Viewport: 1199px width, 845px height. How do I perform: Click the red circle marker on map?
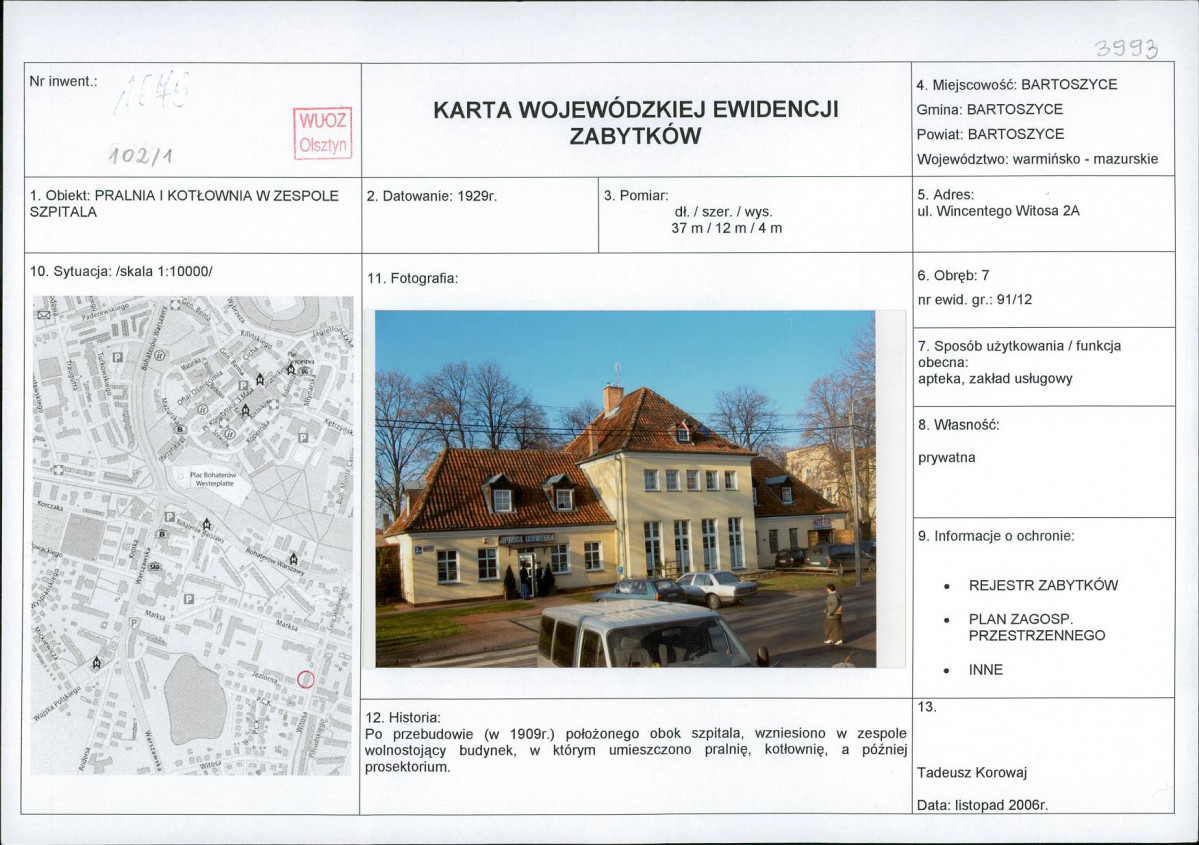305,679
